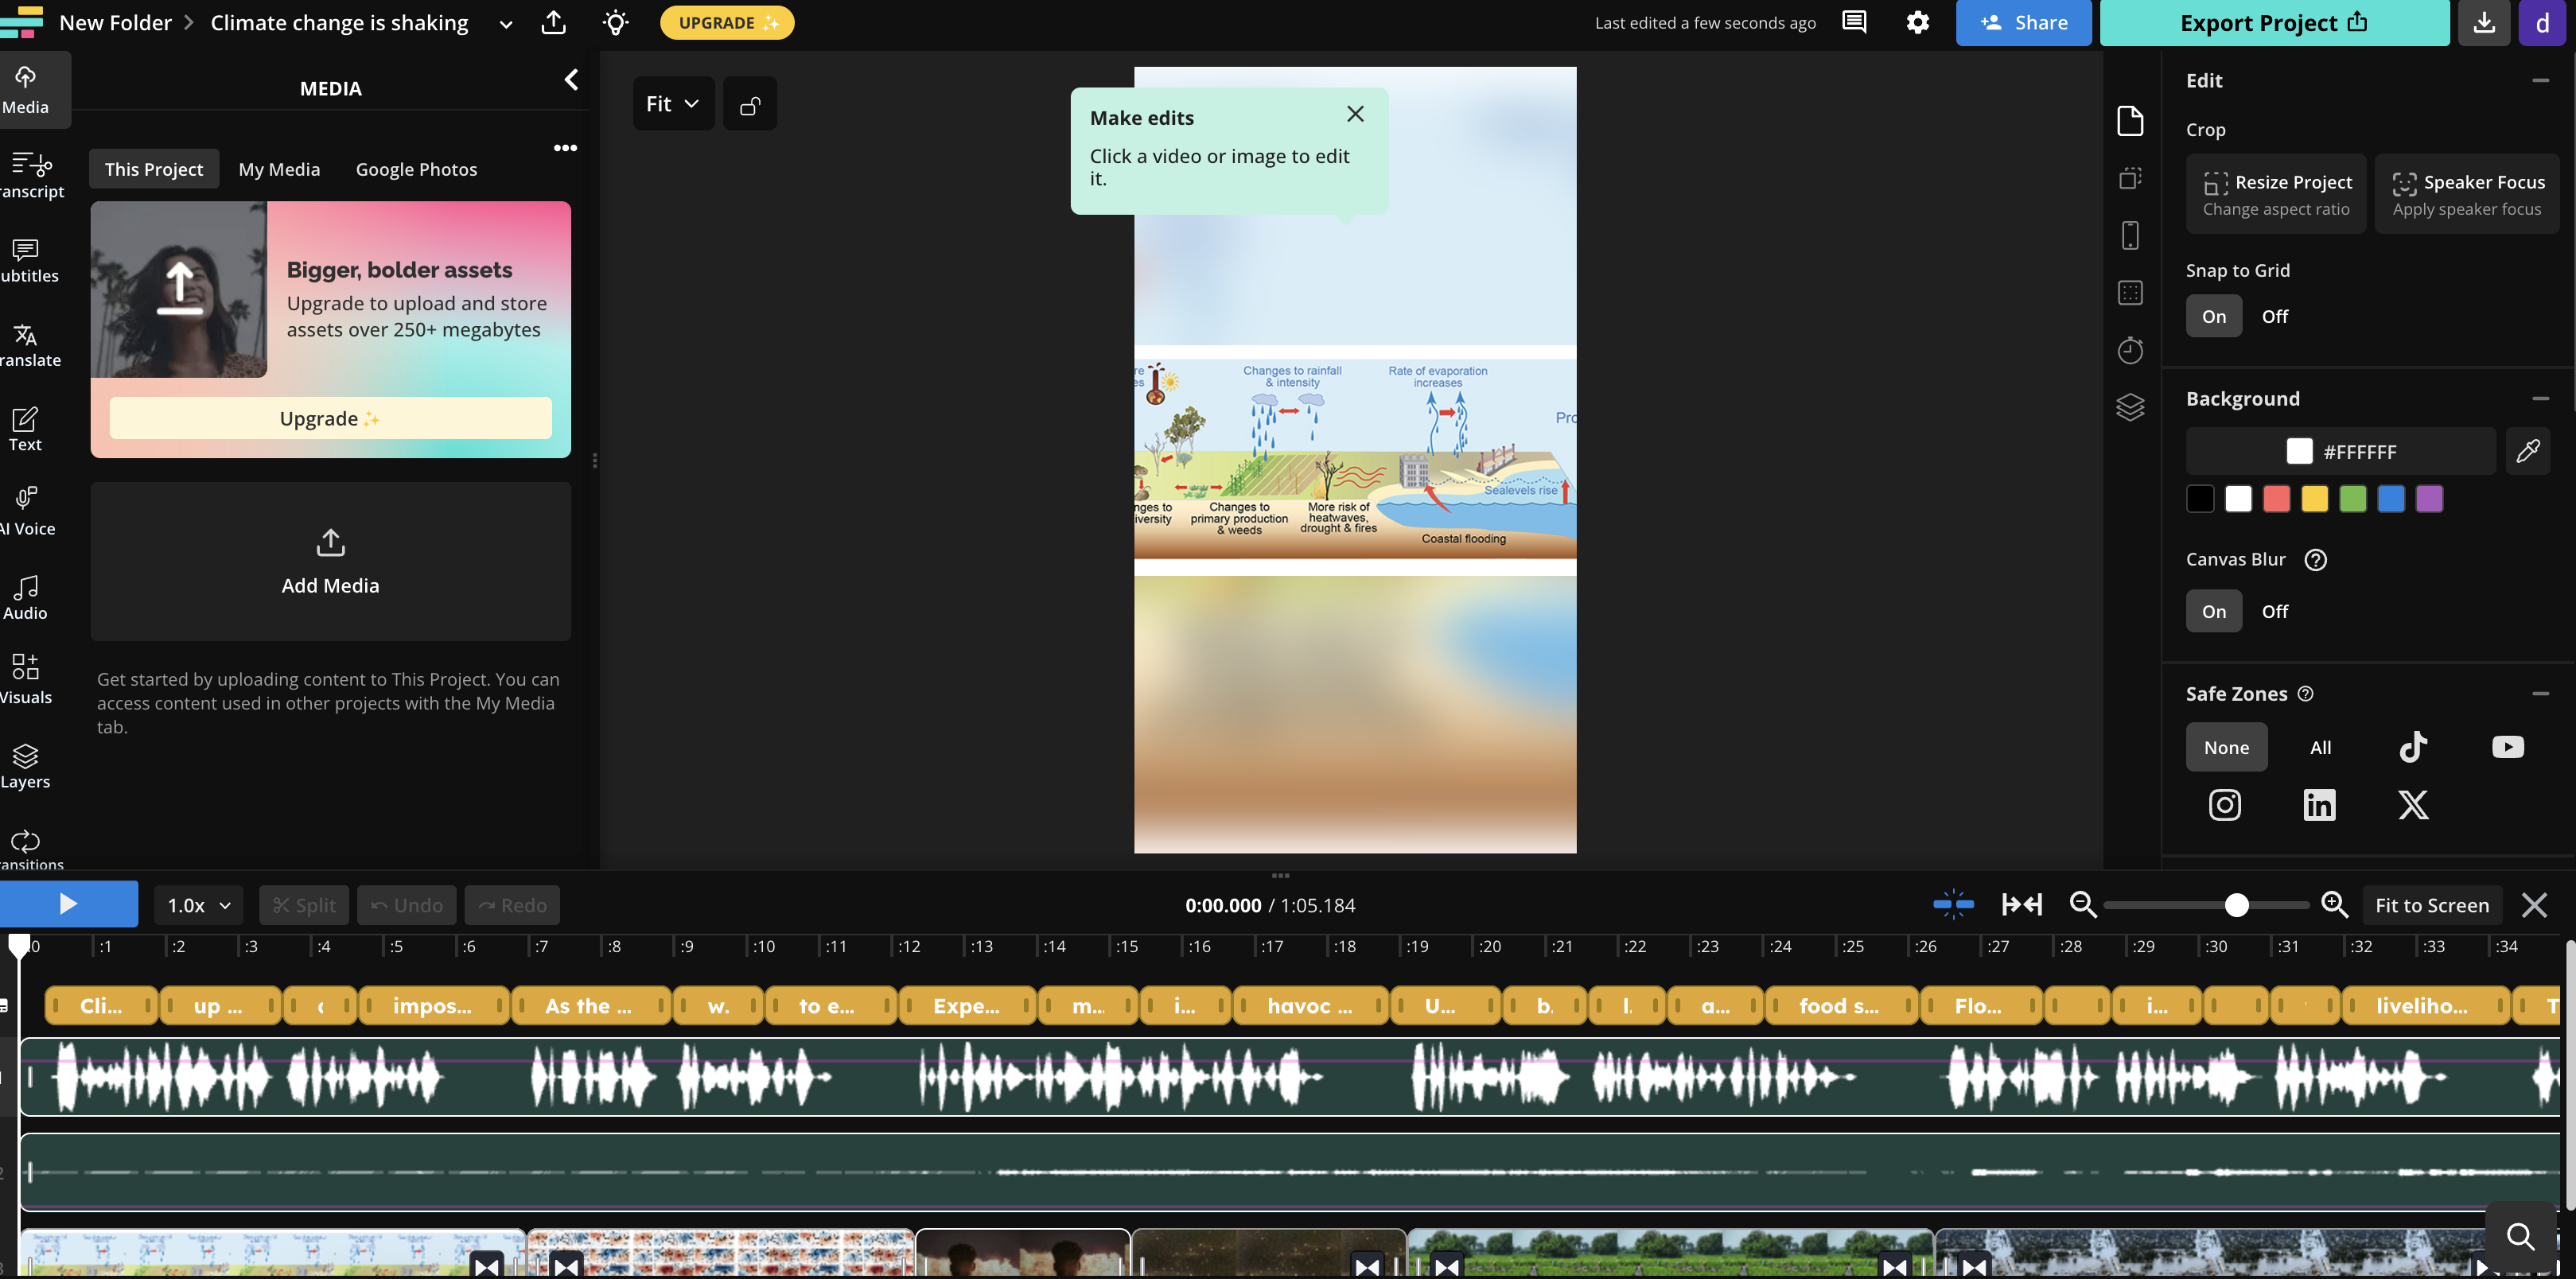Open the 1.0x playback speed dropdown
Image resolution: width=2576 pixels, height=1279 pixels.
coord(196,904)
